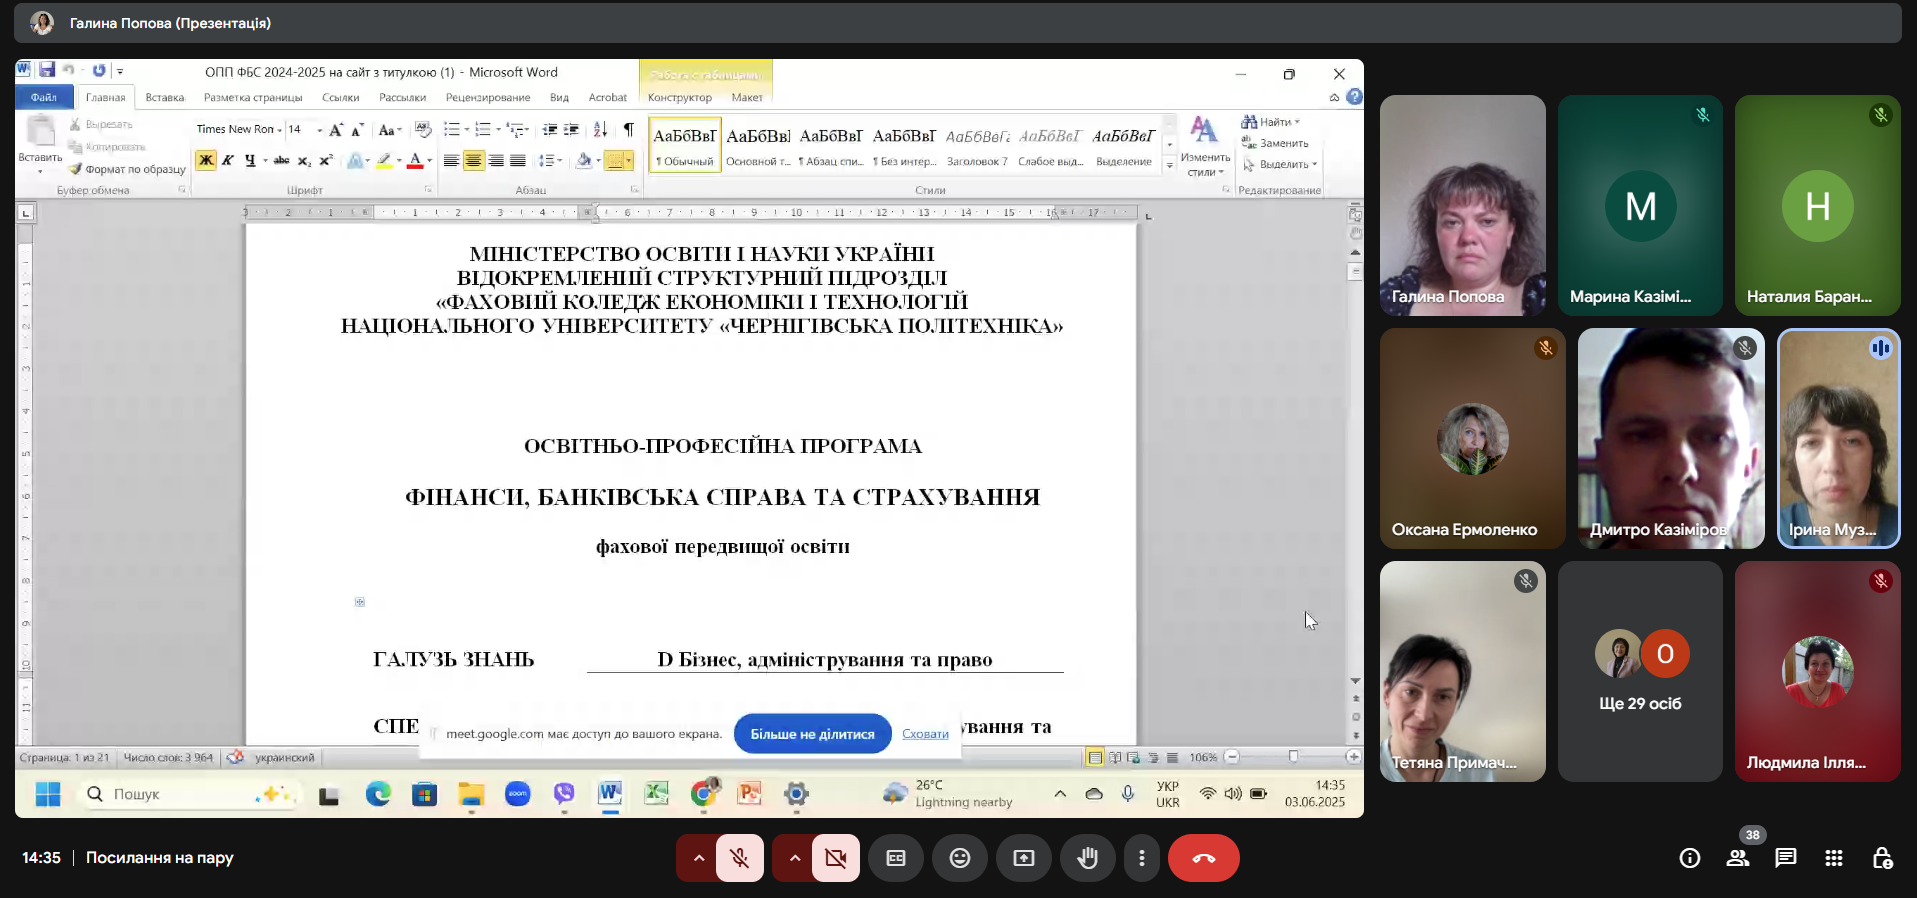The height and width of the screenshot is (898, 1917).
Task: Click the Present now screen share icon
Action: 1024,858
